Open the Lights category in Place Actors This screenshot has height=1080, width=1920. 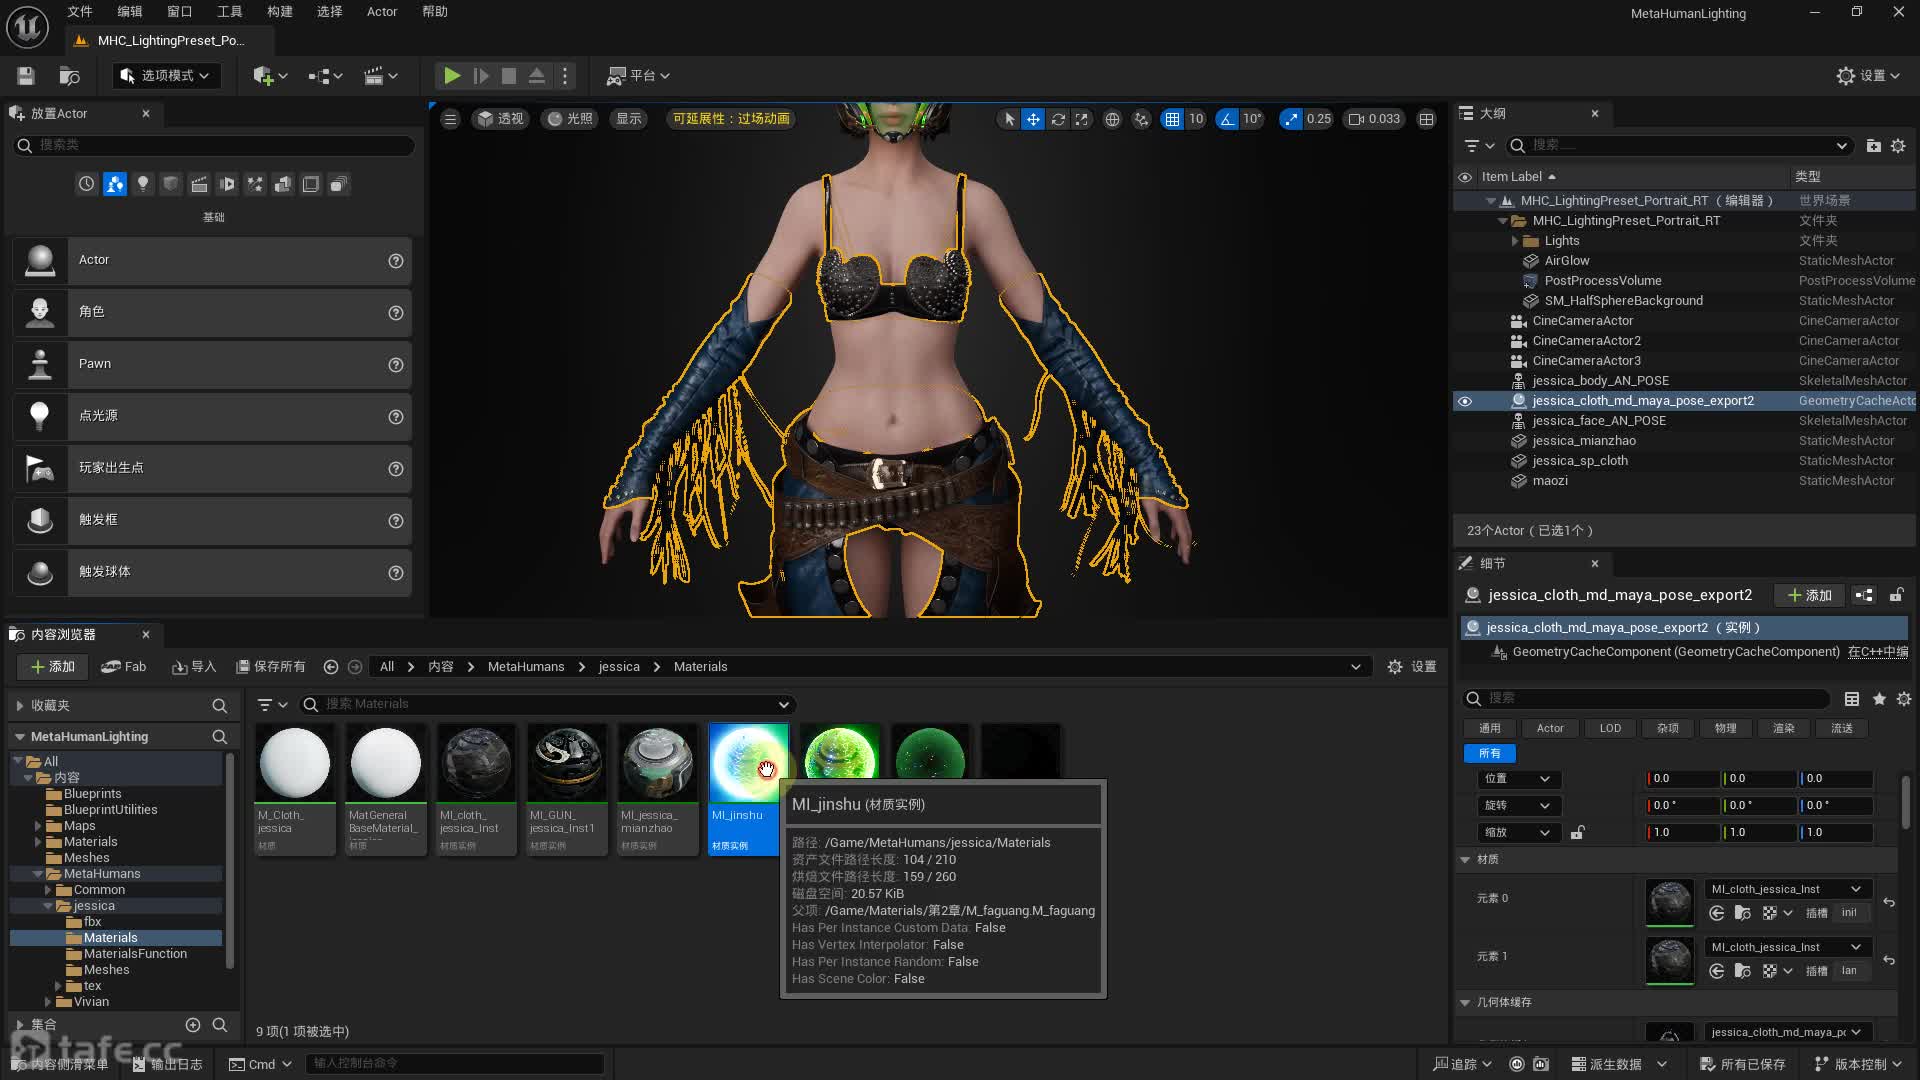(143, 184)
